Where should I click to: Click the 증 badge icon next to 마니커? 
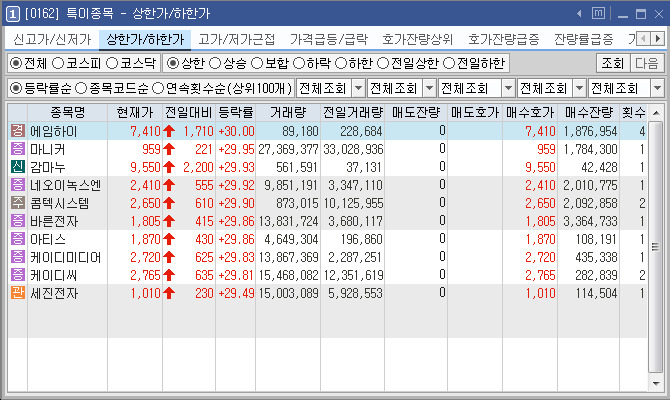point(18,149)
